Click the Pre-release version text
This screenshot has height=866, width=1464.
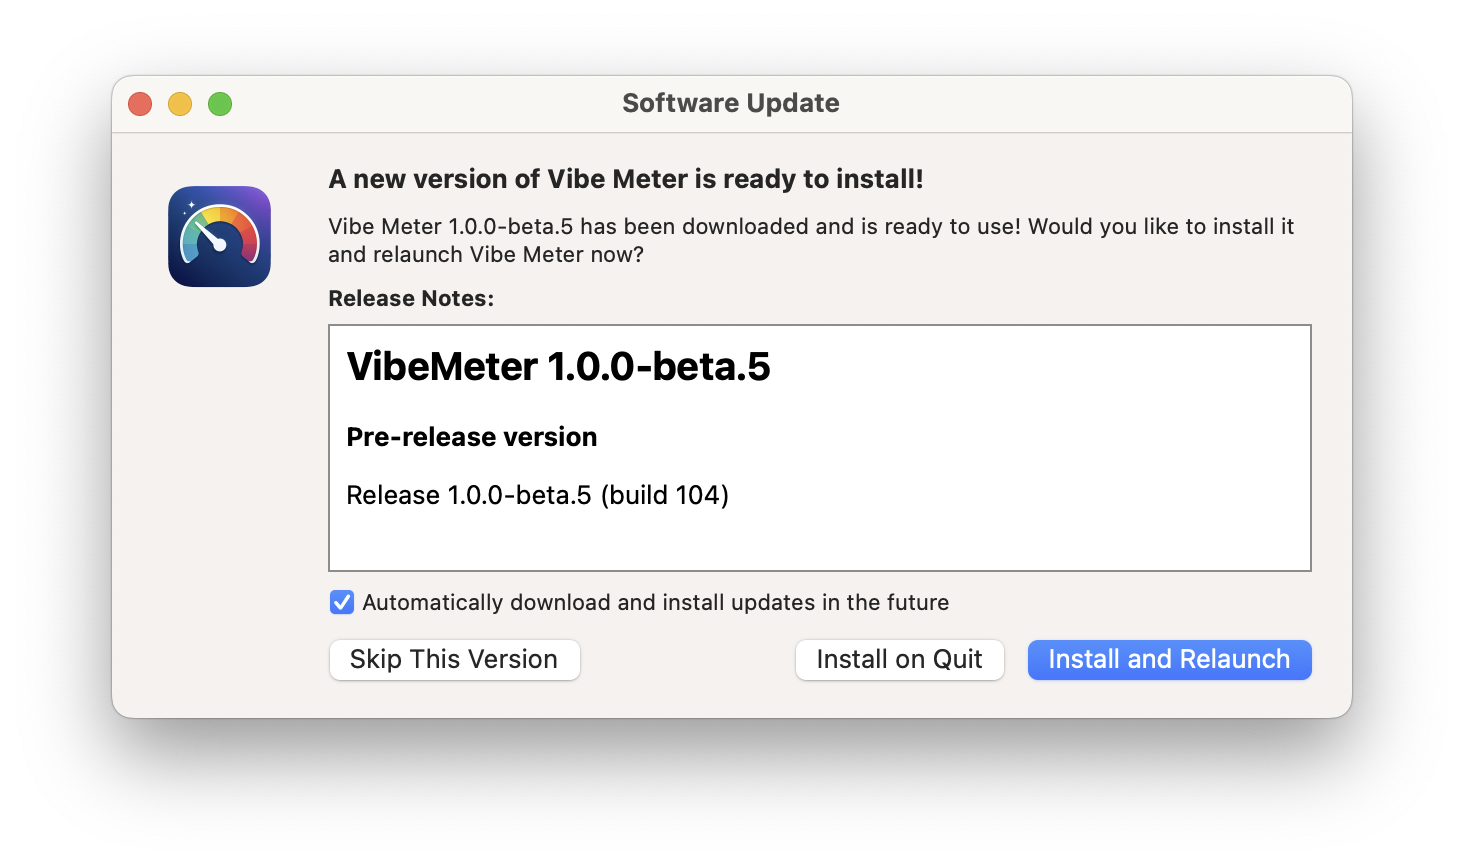pyautogui.click(x=471, y=437)
